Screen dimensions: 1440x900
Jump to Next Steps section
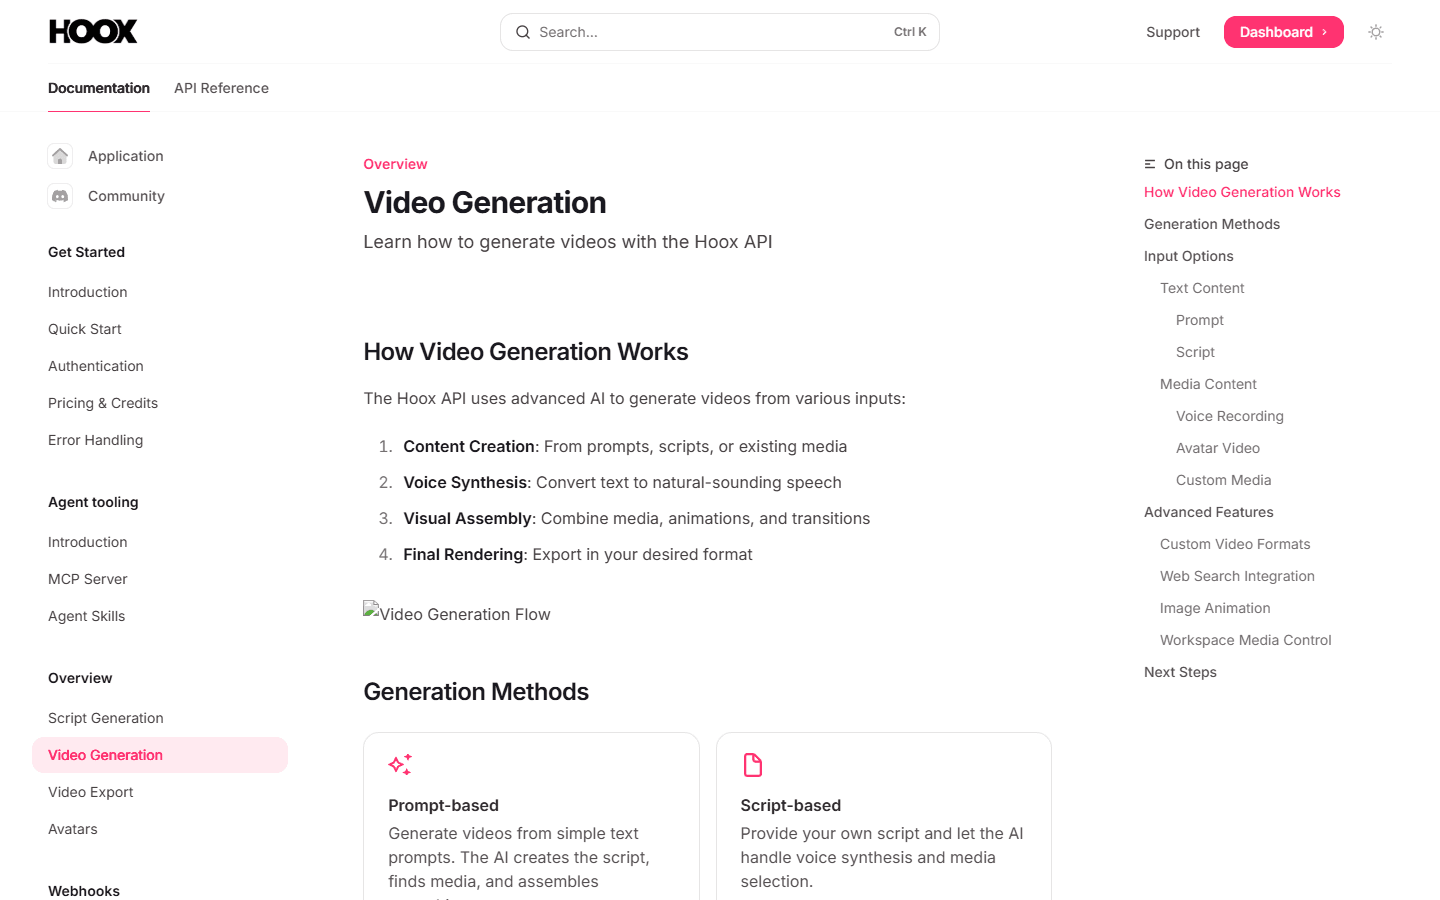1180,672
